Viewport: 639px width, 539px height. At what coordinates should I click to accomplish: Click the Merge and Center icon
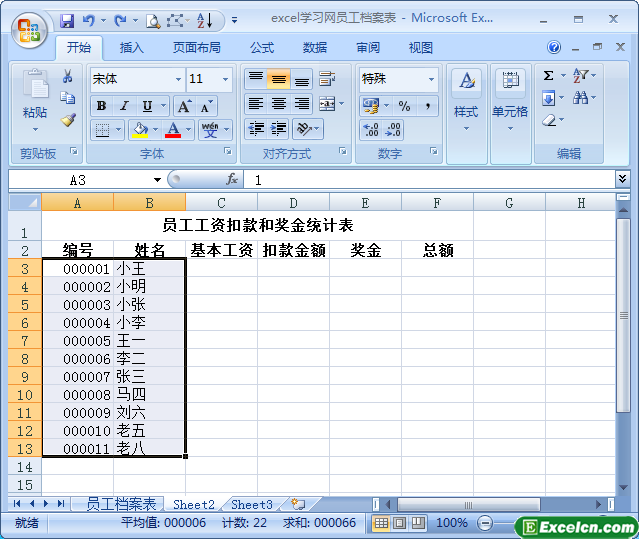point(326,104)
